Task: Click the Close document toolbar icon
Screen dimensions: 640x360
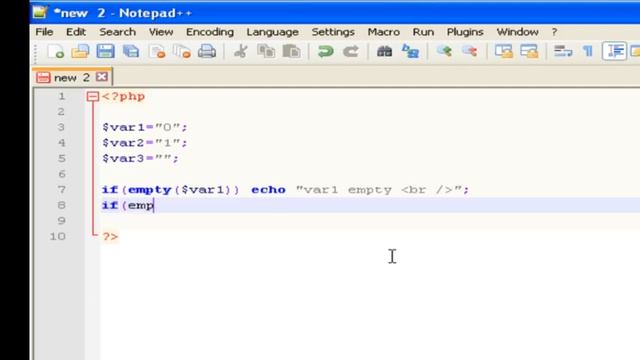Action: pos(157,51)
